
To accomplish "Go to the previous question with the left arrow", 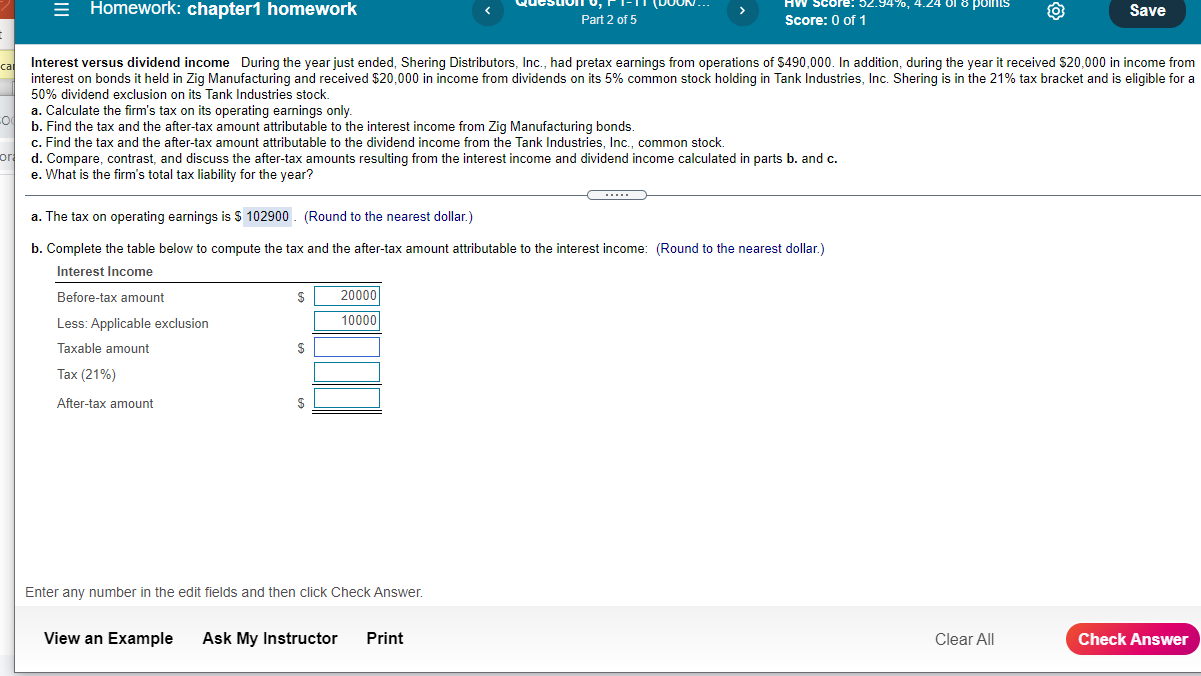I will coord(487,11).
